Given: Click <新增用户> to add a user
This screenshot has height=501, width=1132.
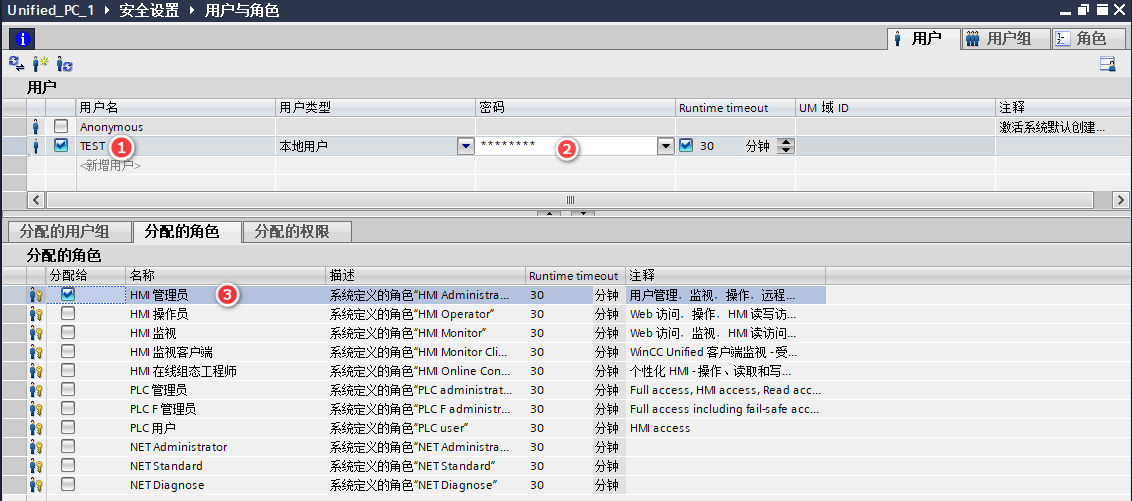Looking at the screenshot, I should (110, 165).
